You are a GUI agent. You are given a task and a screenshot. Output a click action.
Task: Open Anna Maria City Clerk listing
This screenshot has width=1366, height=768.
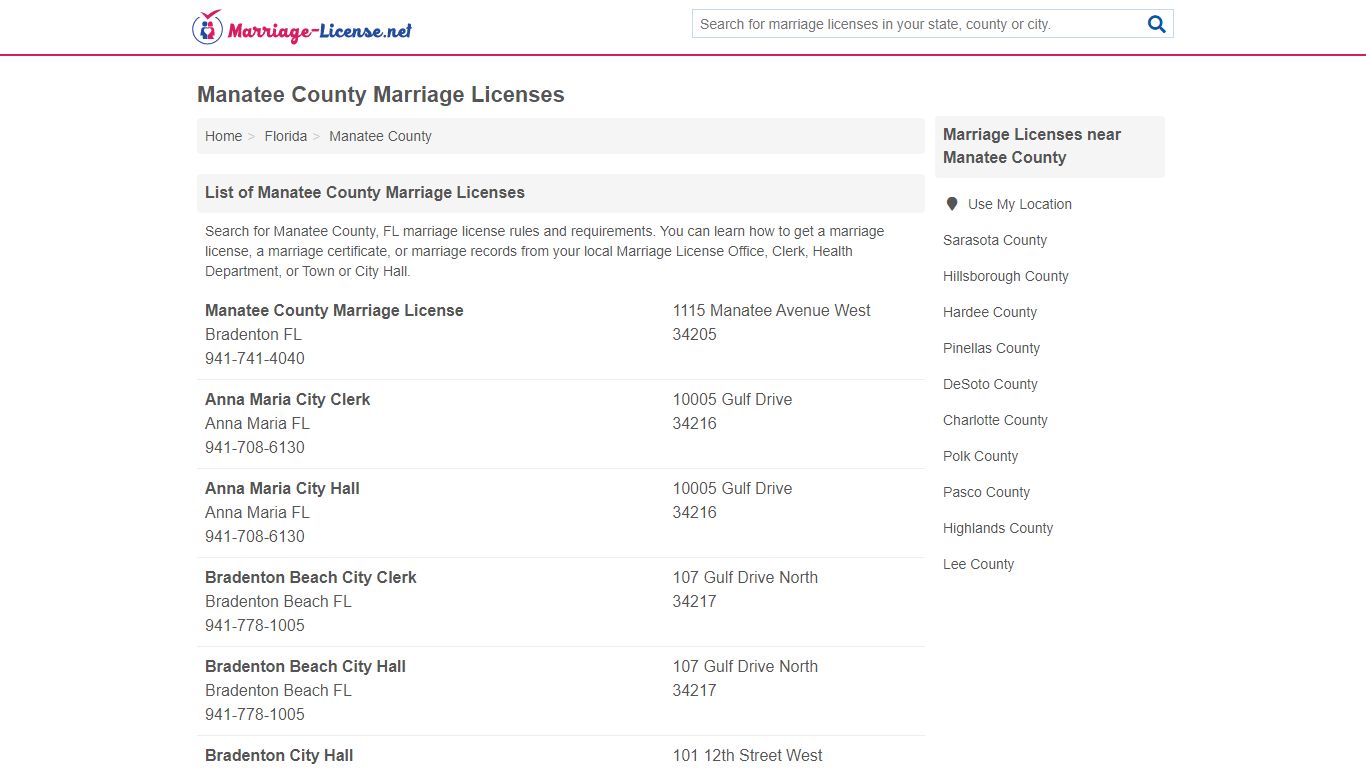coord(287,399)
